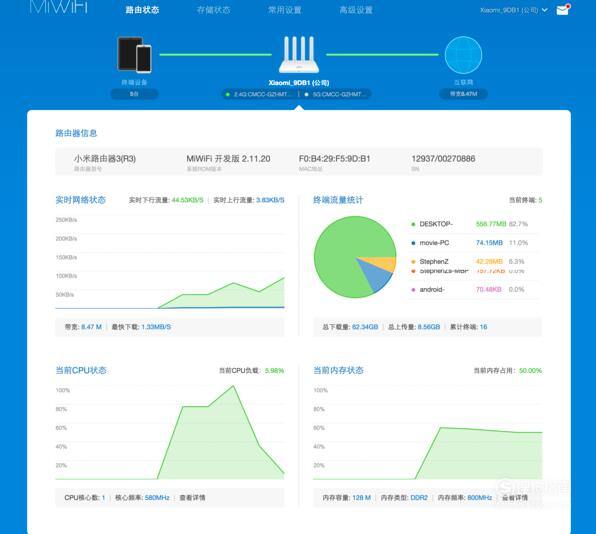
Task: Click 查看详情 link under memory chart
Action: click(515, 498)
